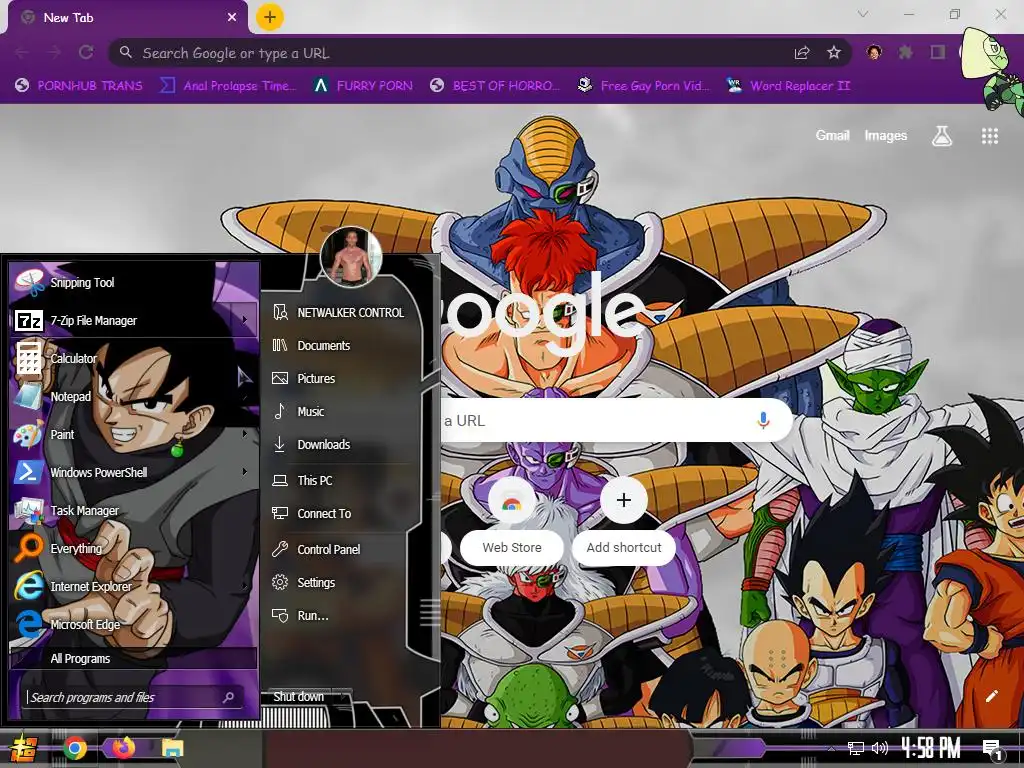
Task: Click the Start menu search magnifier icon
Action: [x=228, y=697]
